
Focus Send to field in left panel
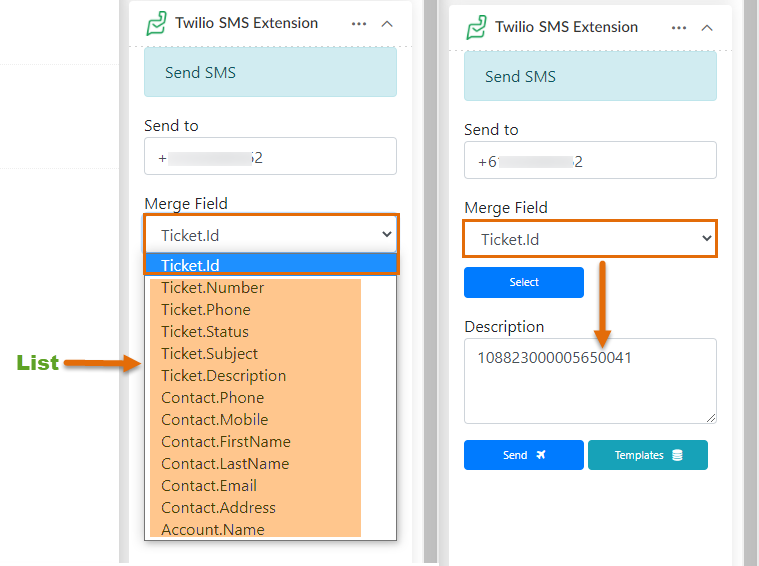coord(271,156)
